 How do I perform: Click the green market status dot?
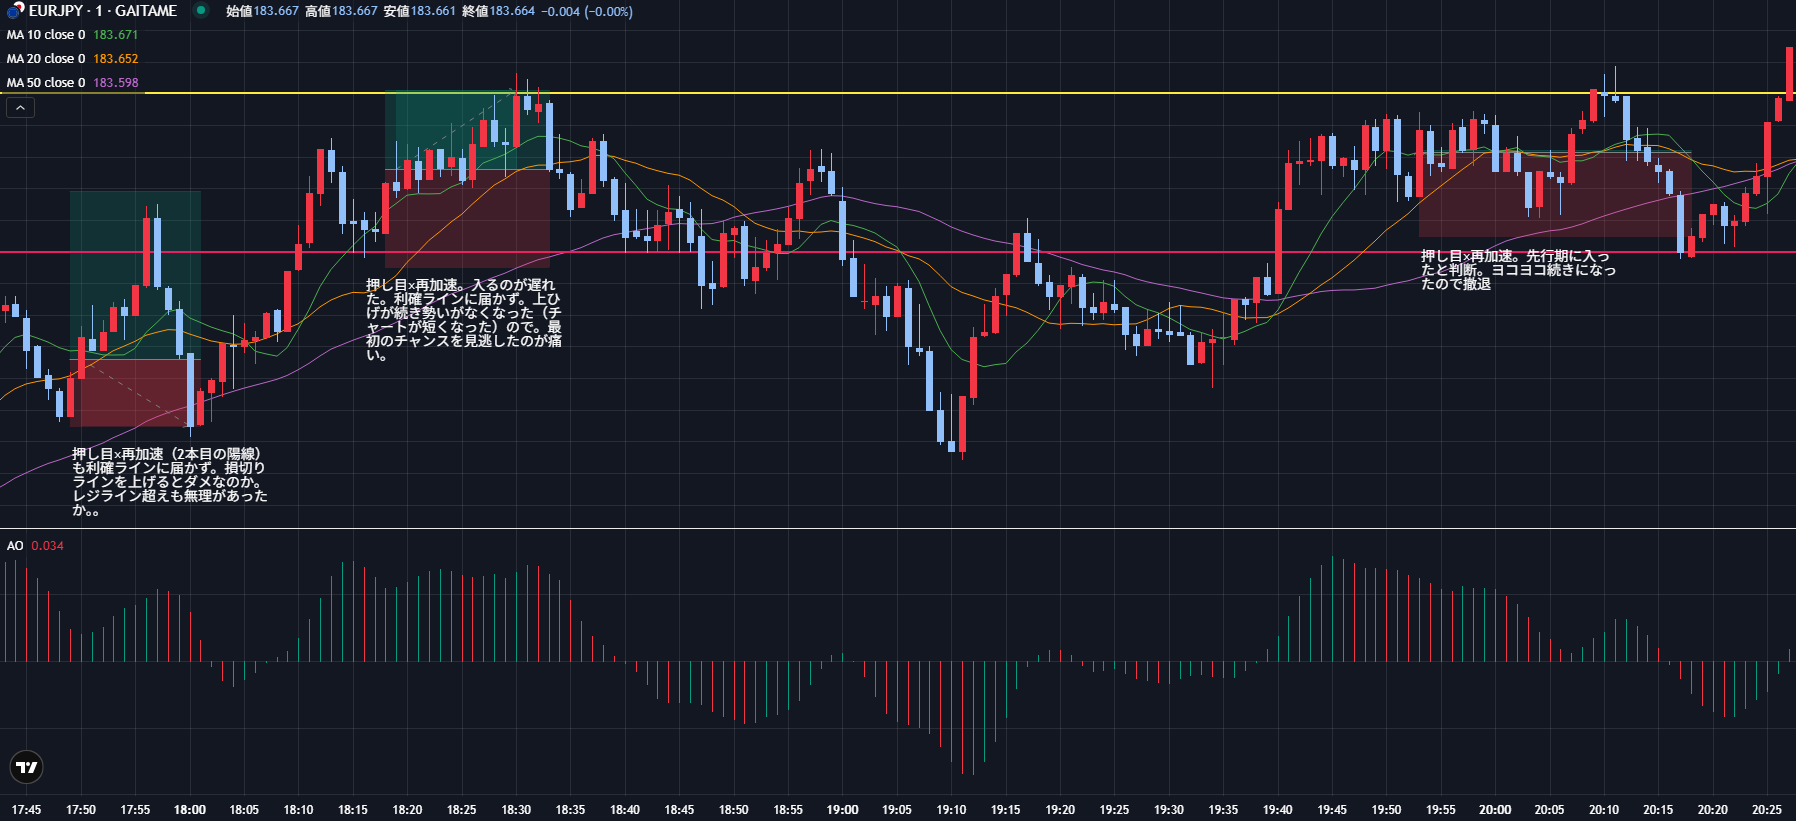201,11
